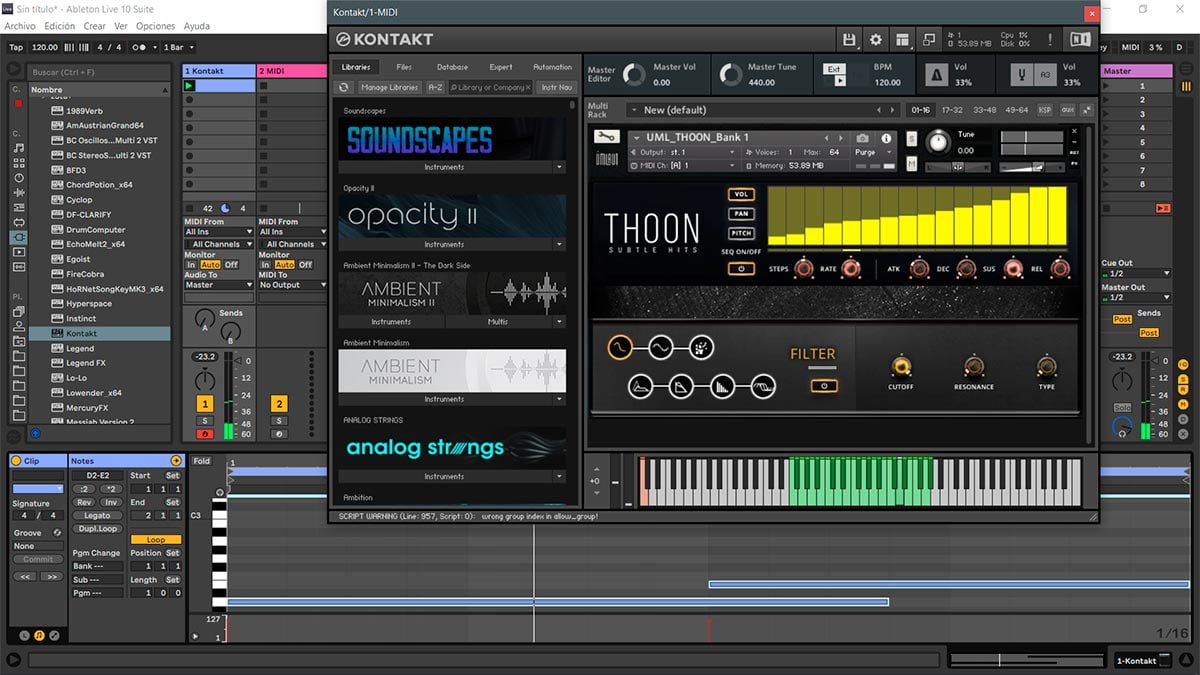Open instrument edit mode wrench icon
The image size is (1200, 675).
[x=607, y=137]
